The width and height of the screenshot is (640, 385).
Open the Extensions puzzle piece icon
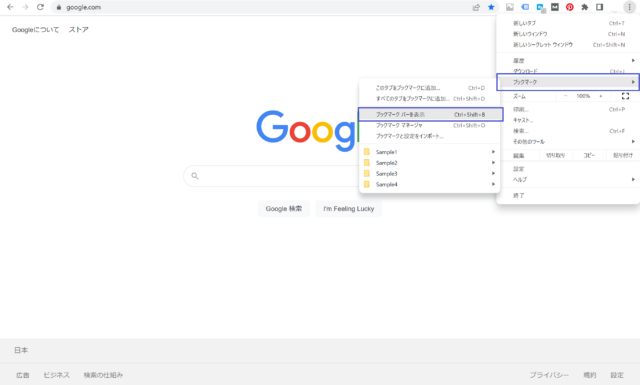point(584,7)
